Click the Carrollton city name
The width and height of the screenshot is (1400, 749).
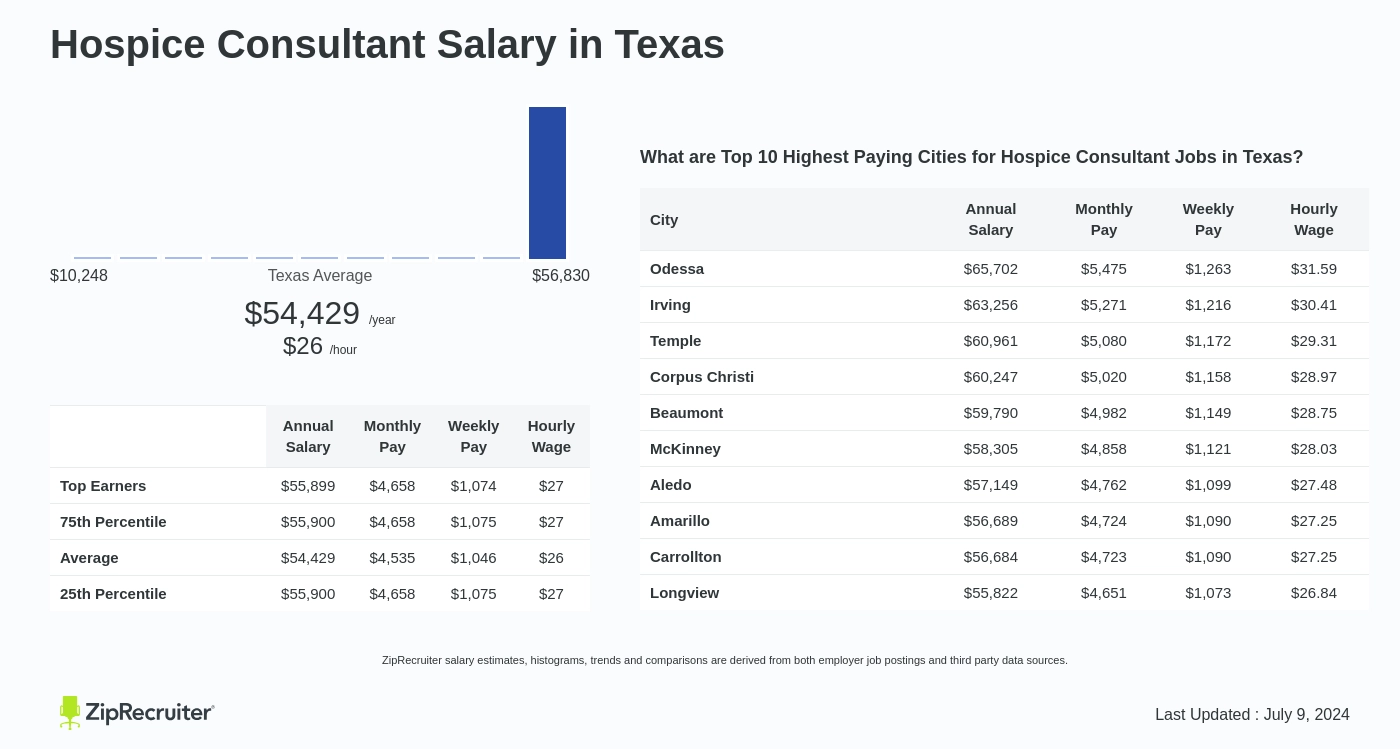pyautogui.click(x=686, y=556)
